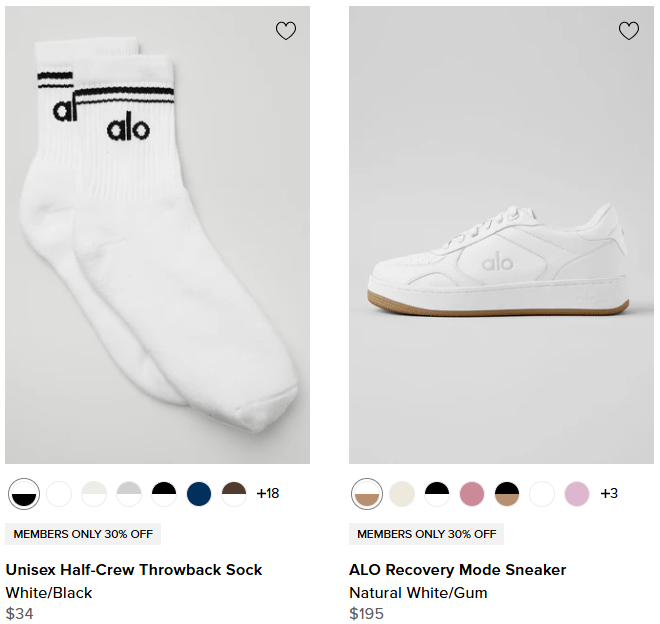Show 18 more sock colors
Screen dimensions: 660x624
268,493
